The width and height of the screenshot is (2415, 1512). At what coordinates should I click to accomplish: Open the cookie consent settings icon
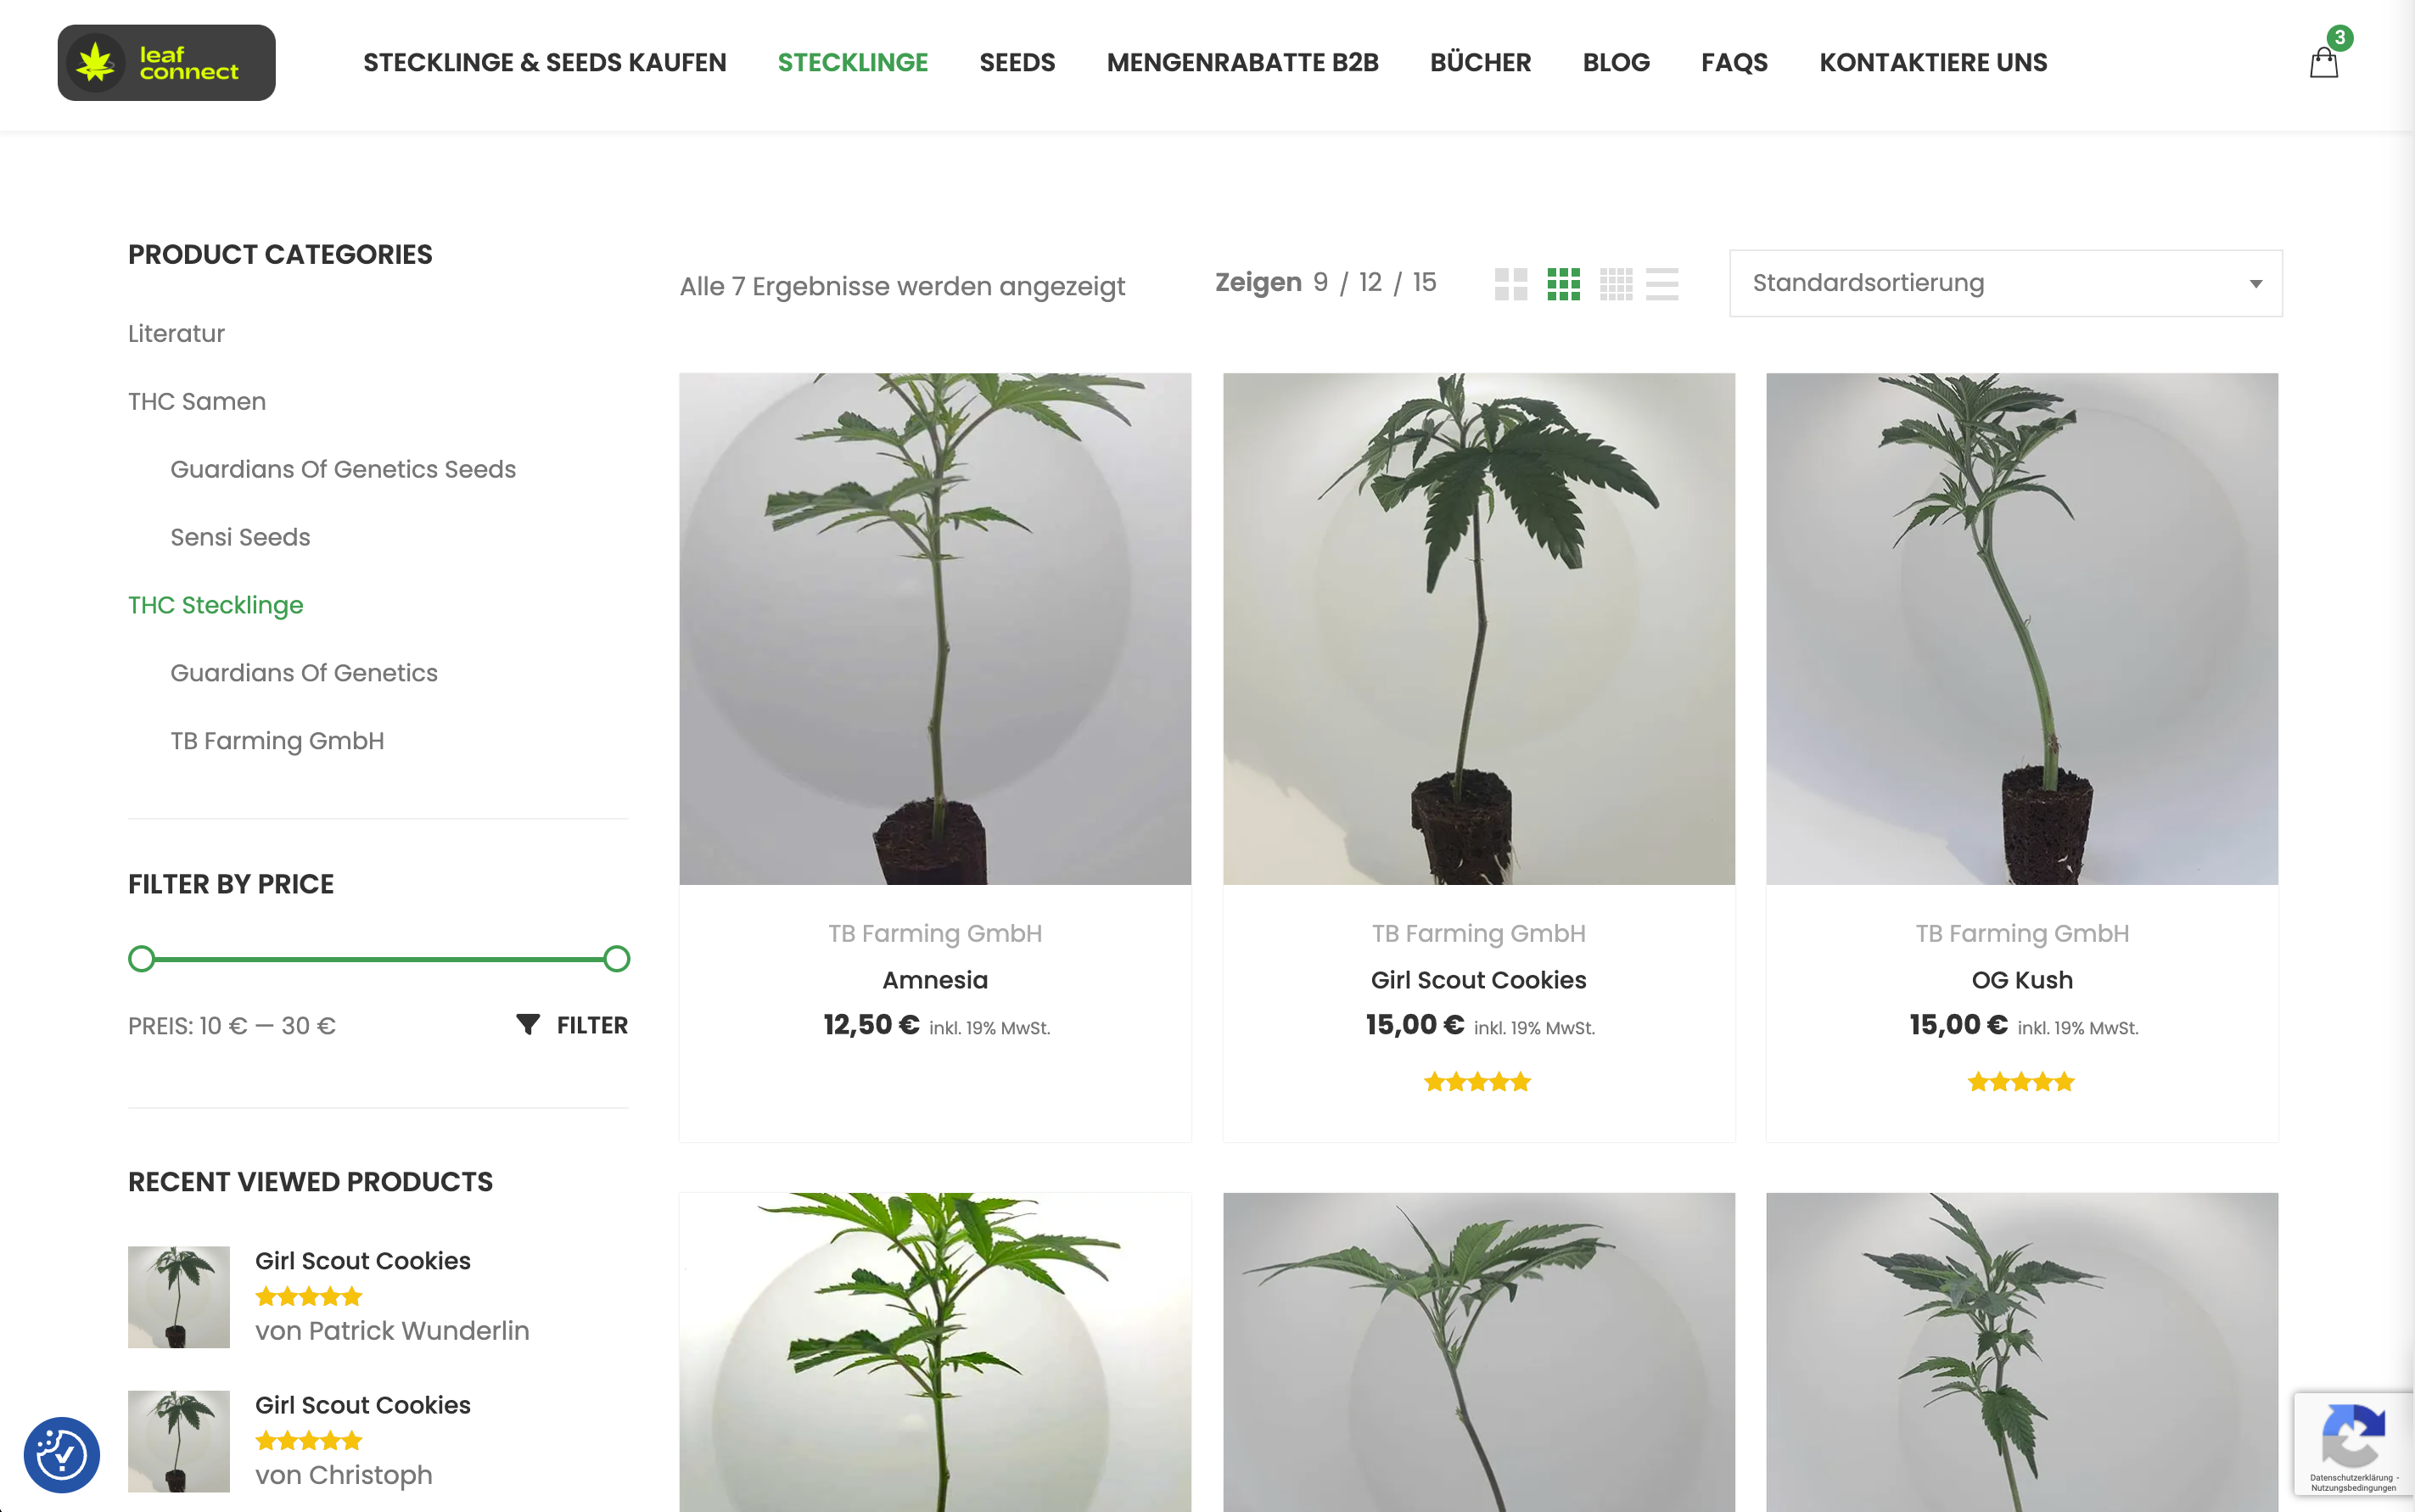point(62,1454)
